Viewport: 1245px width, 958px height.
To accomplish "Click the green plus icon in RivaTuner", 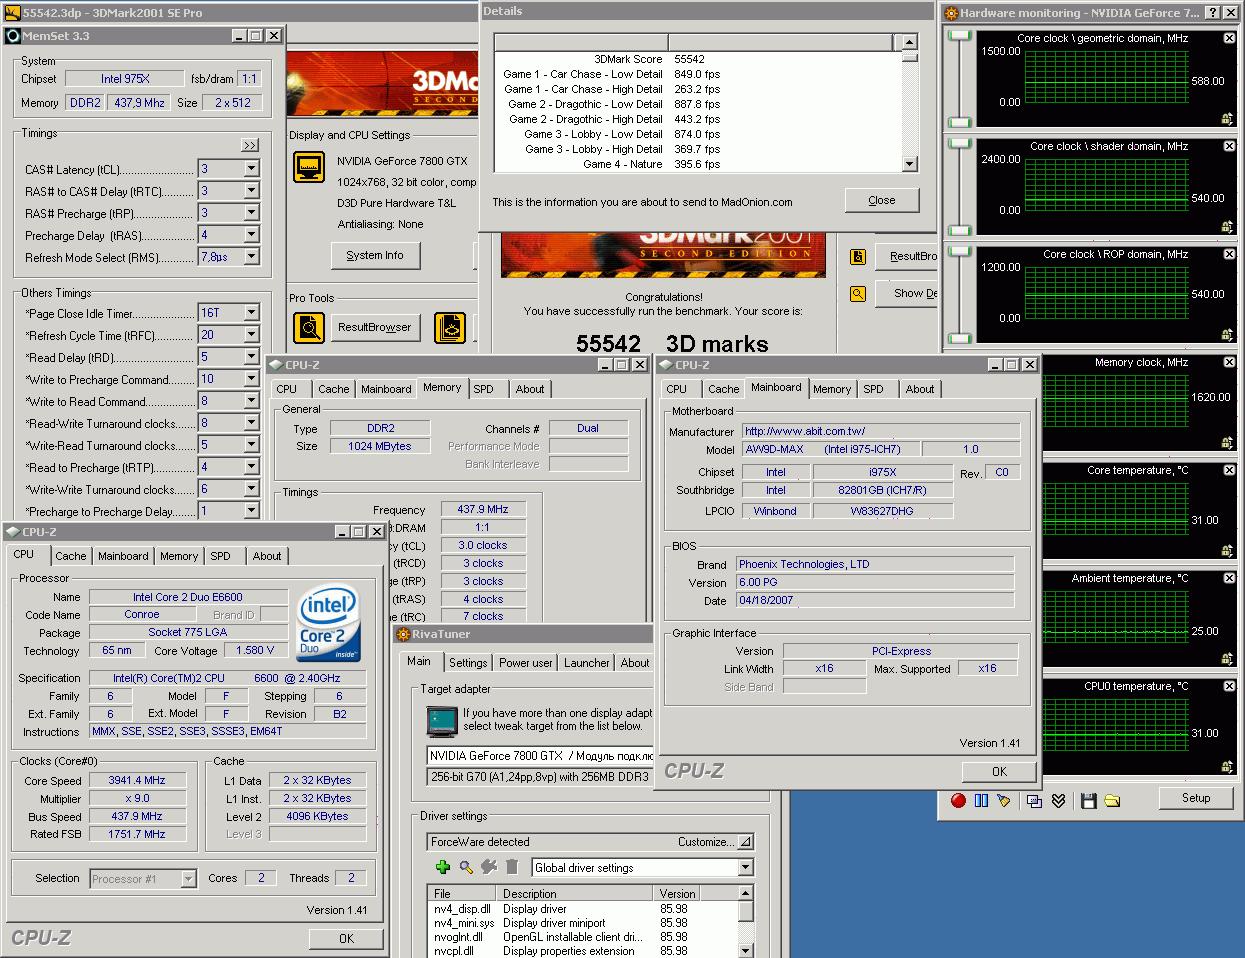I will (x=442, y=867).
